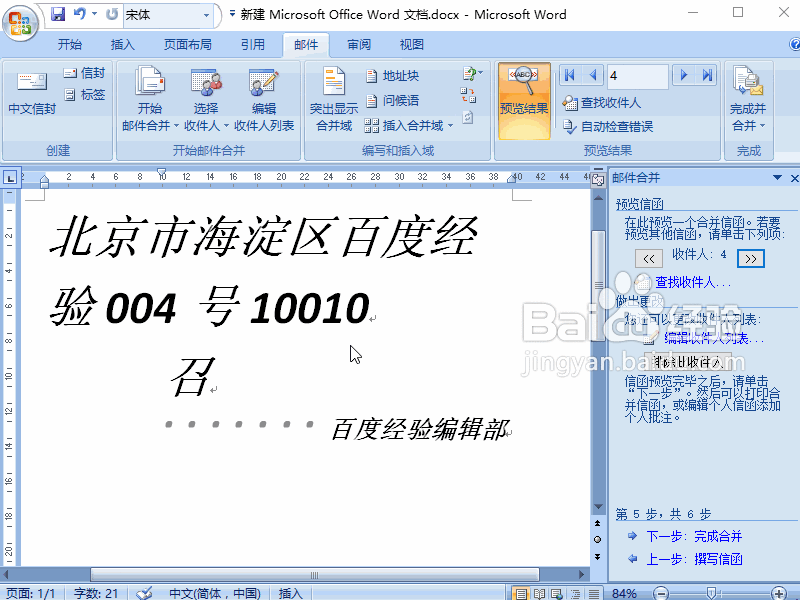Save document with floppy disk icon
800x600 pixels.
[58, 14]
